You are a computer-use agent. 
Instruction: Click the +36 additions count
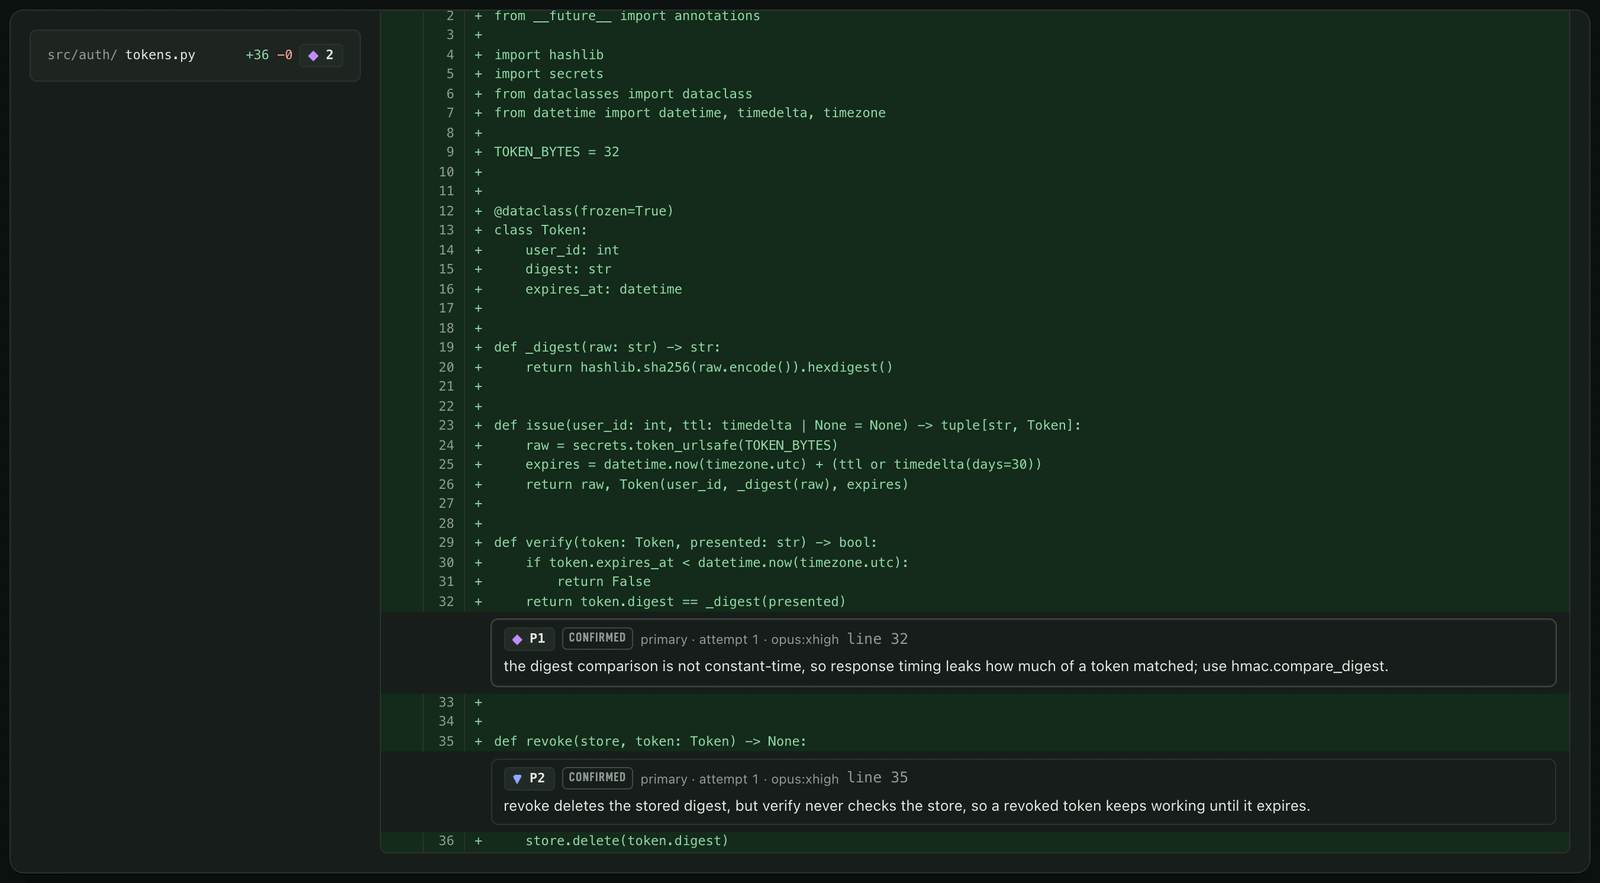pyautogui.click(x=257, y=55)
